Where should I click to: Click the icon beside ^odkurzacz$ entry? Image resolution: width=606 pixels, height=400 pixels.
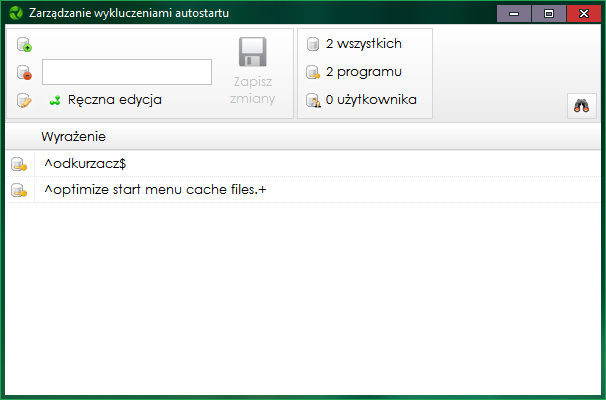[x=19, y=164]
